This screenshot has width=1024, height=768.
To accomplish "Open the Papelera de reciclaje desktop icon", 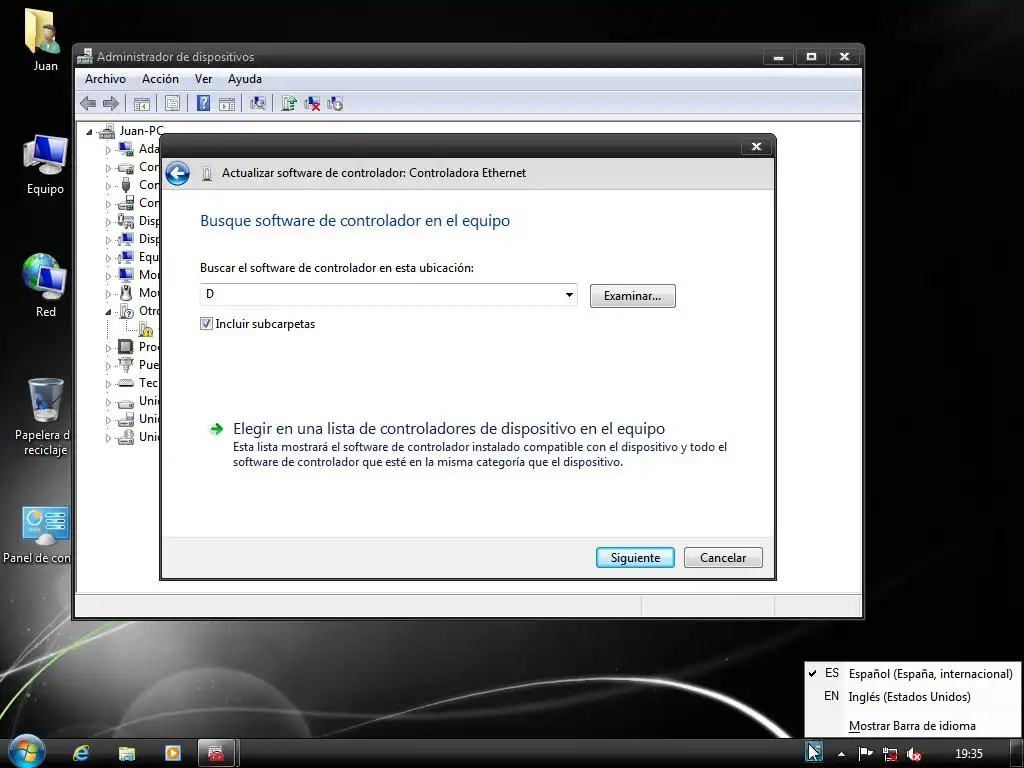I will point(42,417).
